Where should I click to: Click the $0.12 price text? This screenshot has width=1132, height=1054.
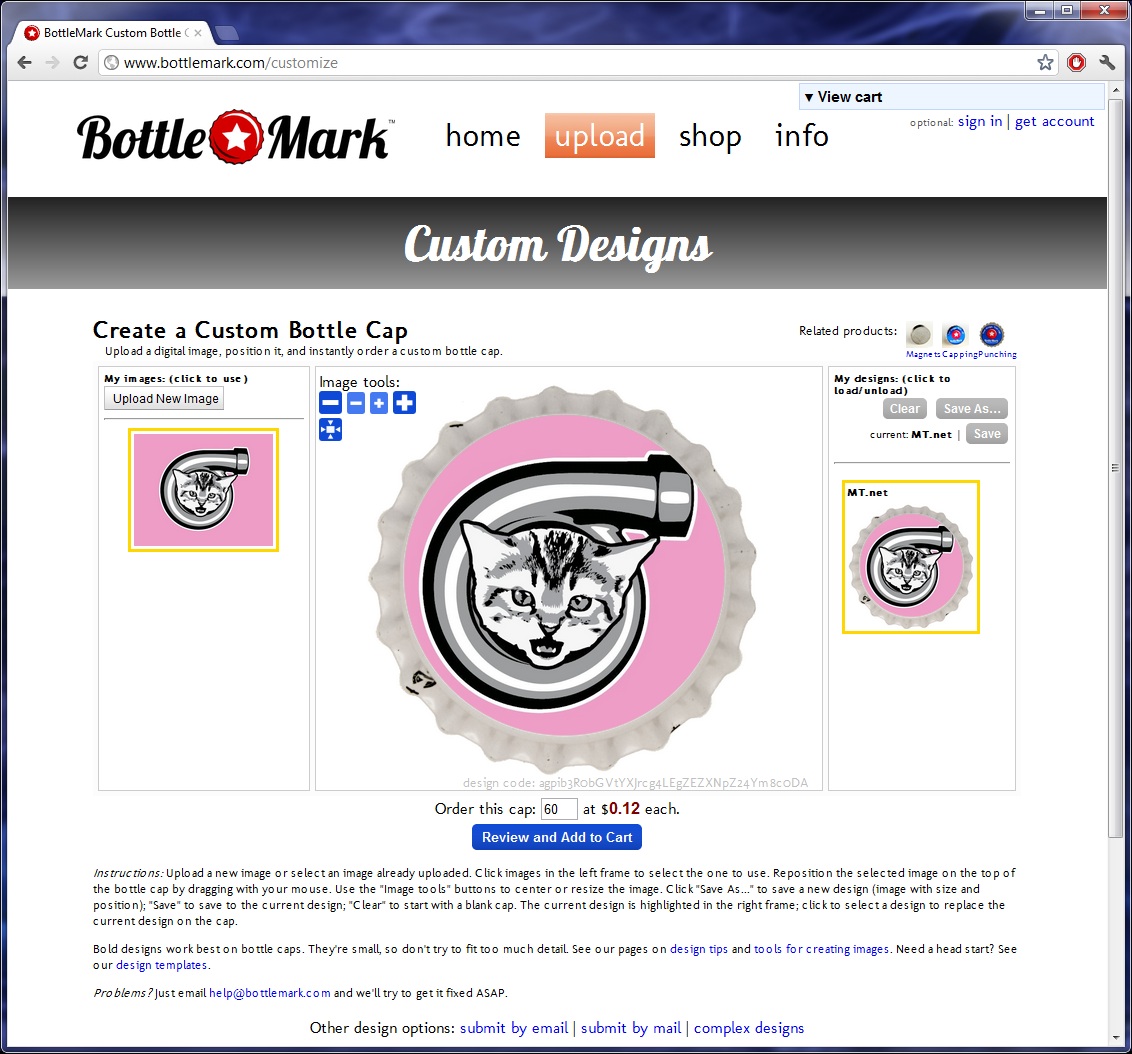(620, 809)
